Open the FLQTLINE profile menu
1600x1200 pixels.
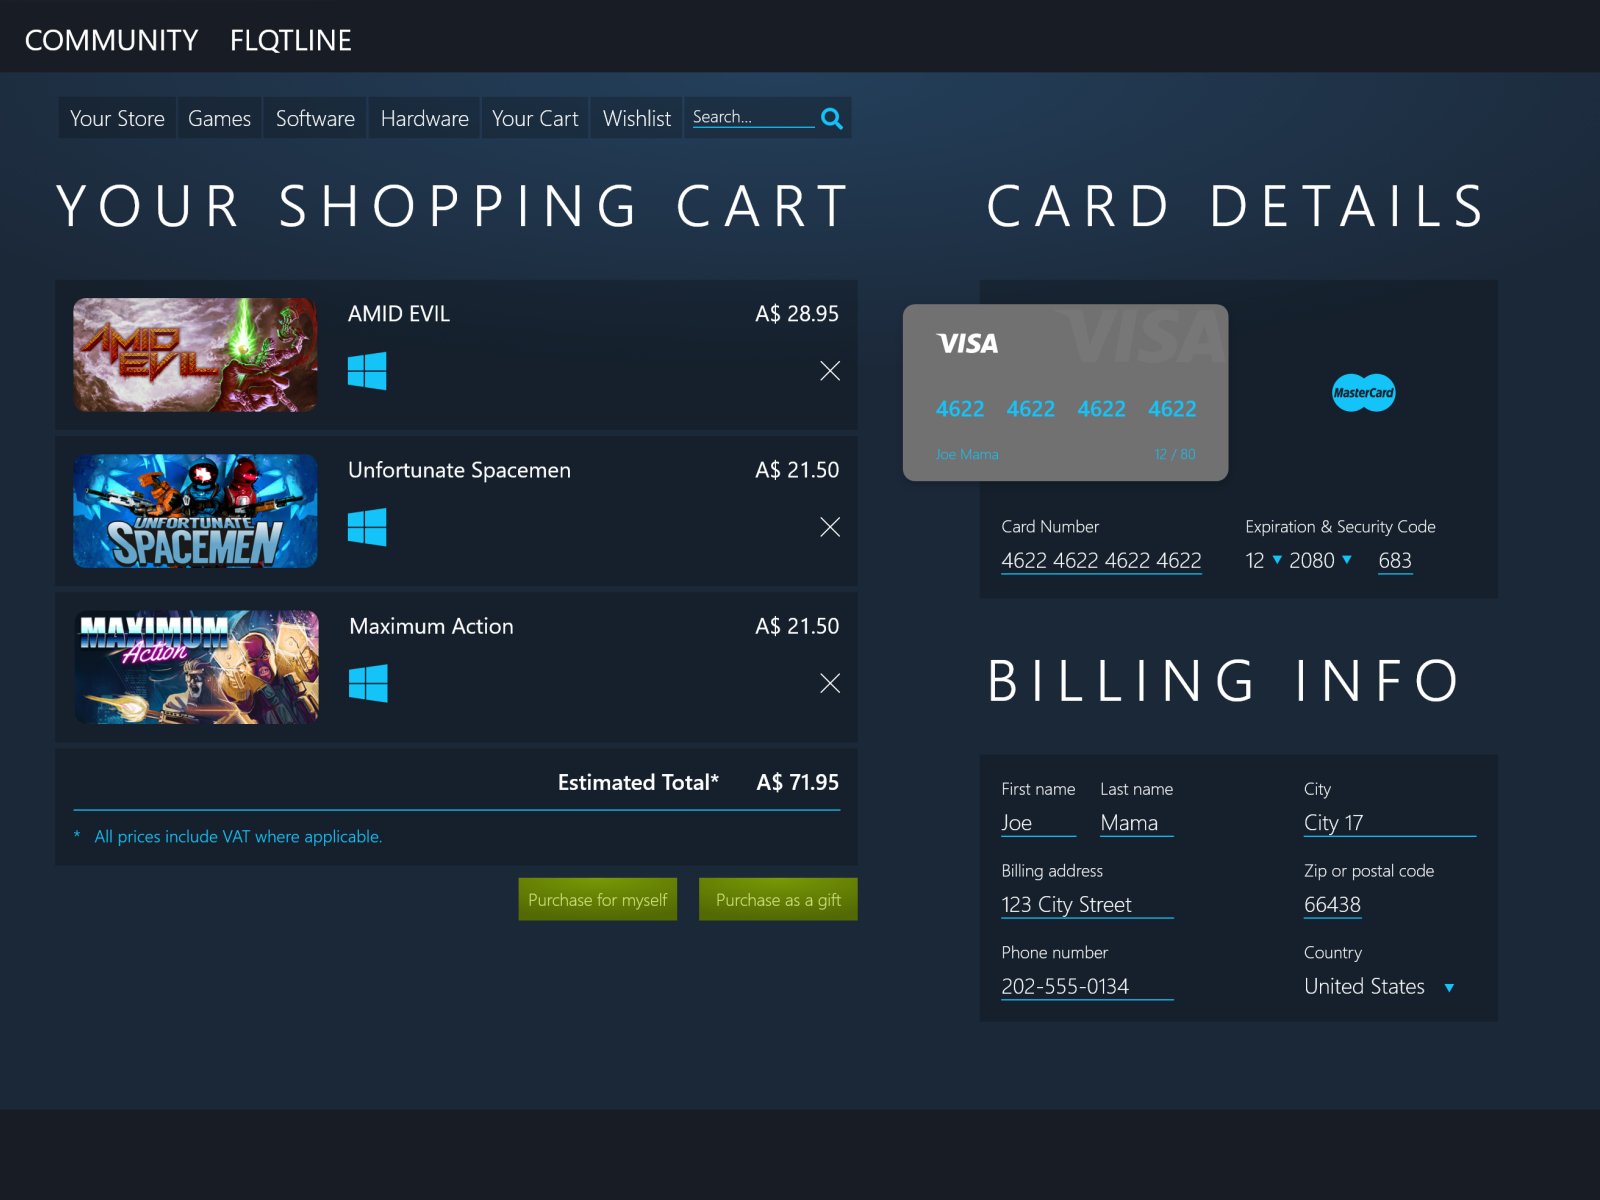point(291,40)
